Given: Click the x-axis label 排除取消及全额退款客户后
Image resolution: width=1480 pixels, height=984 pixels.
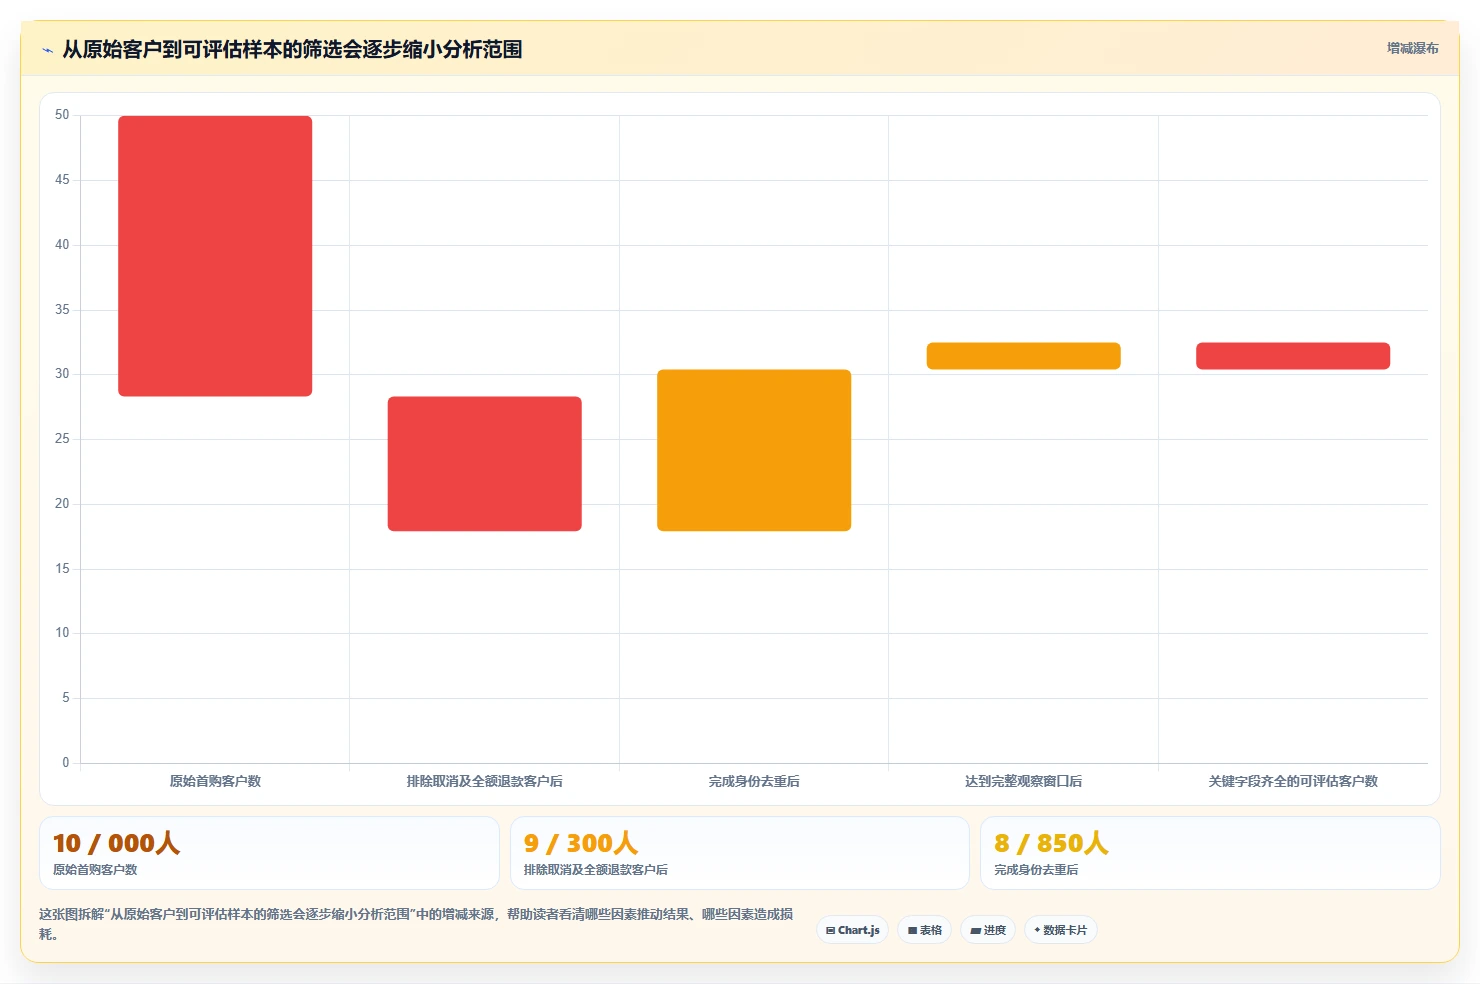Looking at the screenshot, I should click(485, 781).
